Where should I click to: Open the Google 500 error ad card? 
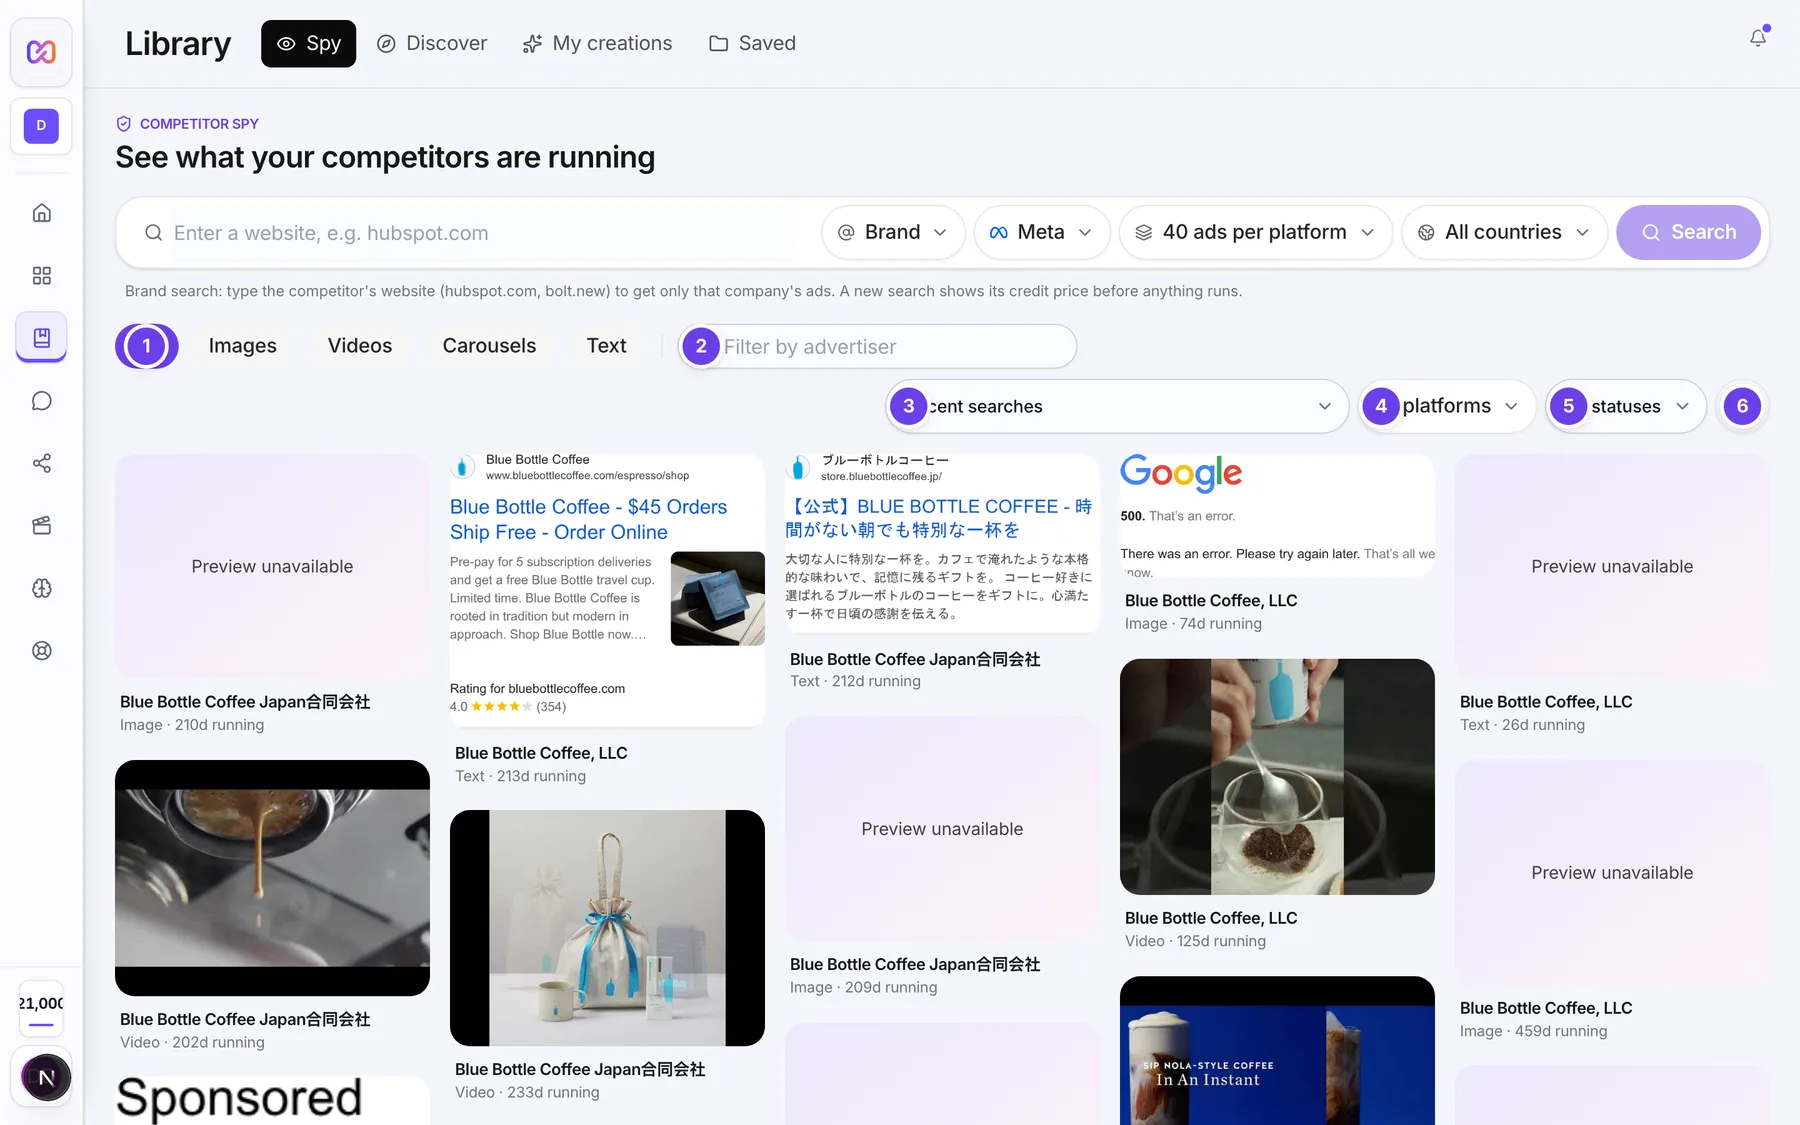[x=1277, y=515]
